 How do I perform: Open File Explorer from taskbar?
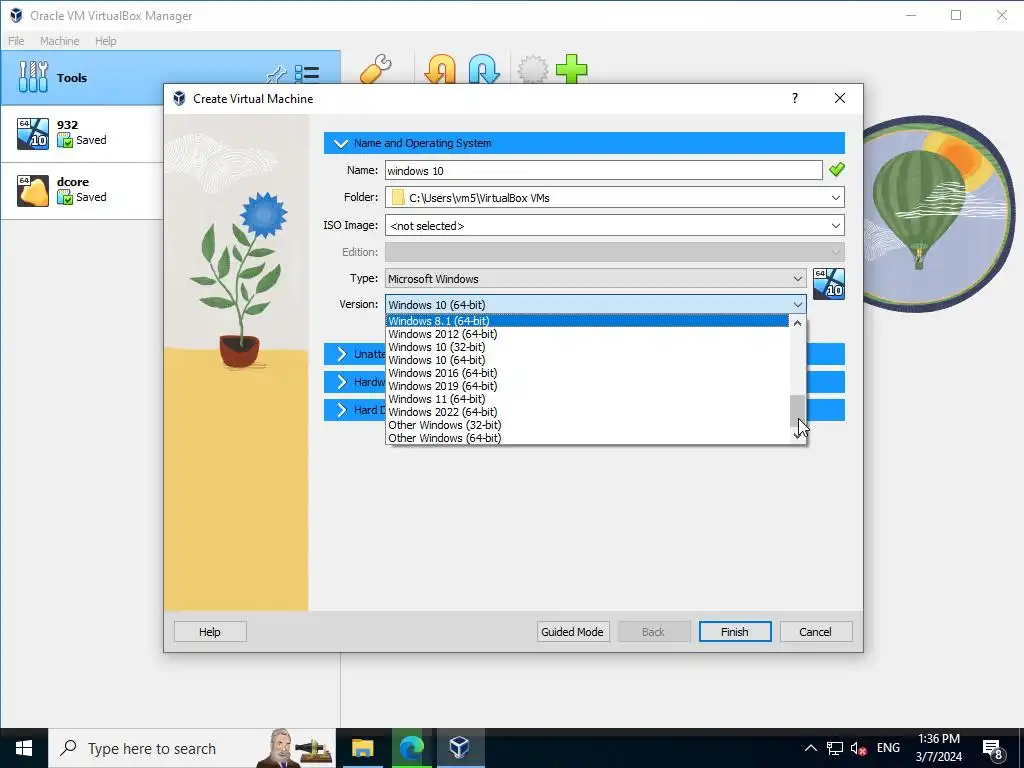click(x=362, y=748)
